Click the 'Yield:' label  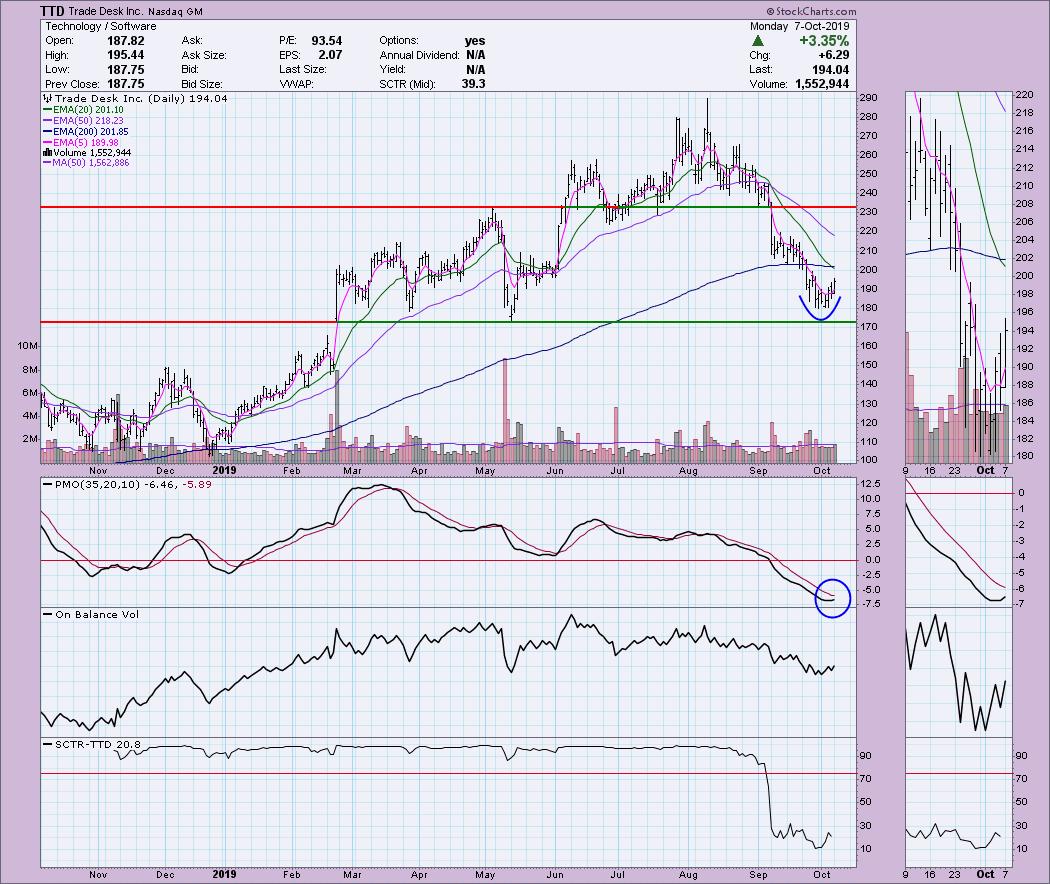(392, 70)
